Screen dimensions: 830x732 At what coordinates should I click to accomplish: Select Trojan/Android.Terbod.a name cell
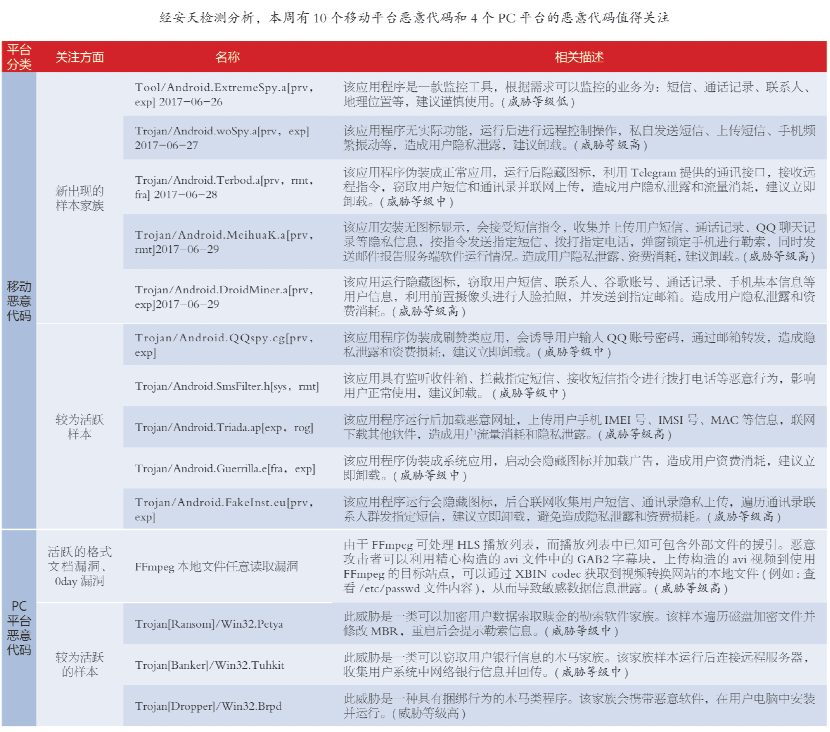coord(228,187)
